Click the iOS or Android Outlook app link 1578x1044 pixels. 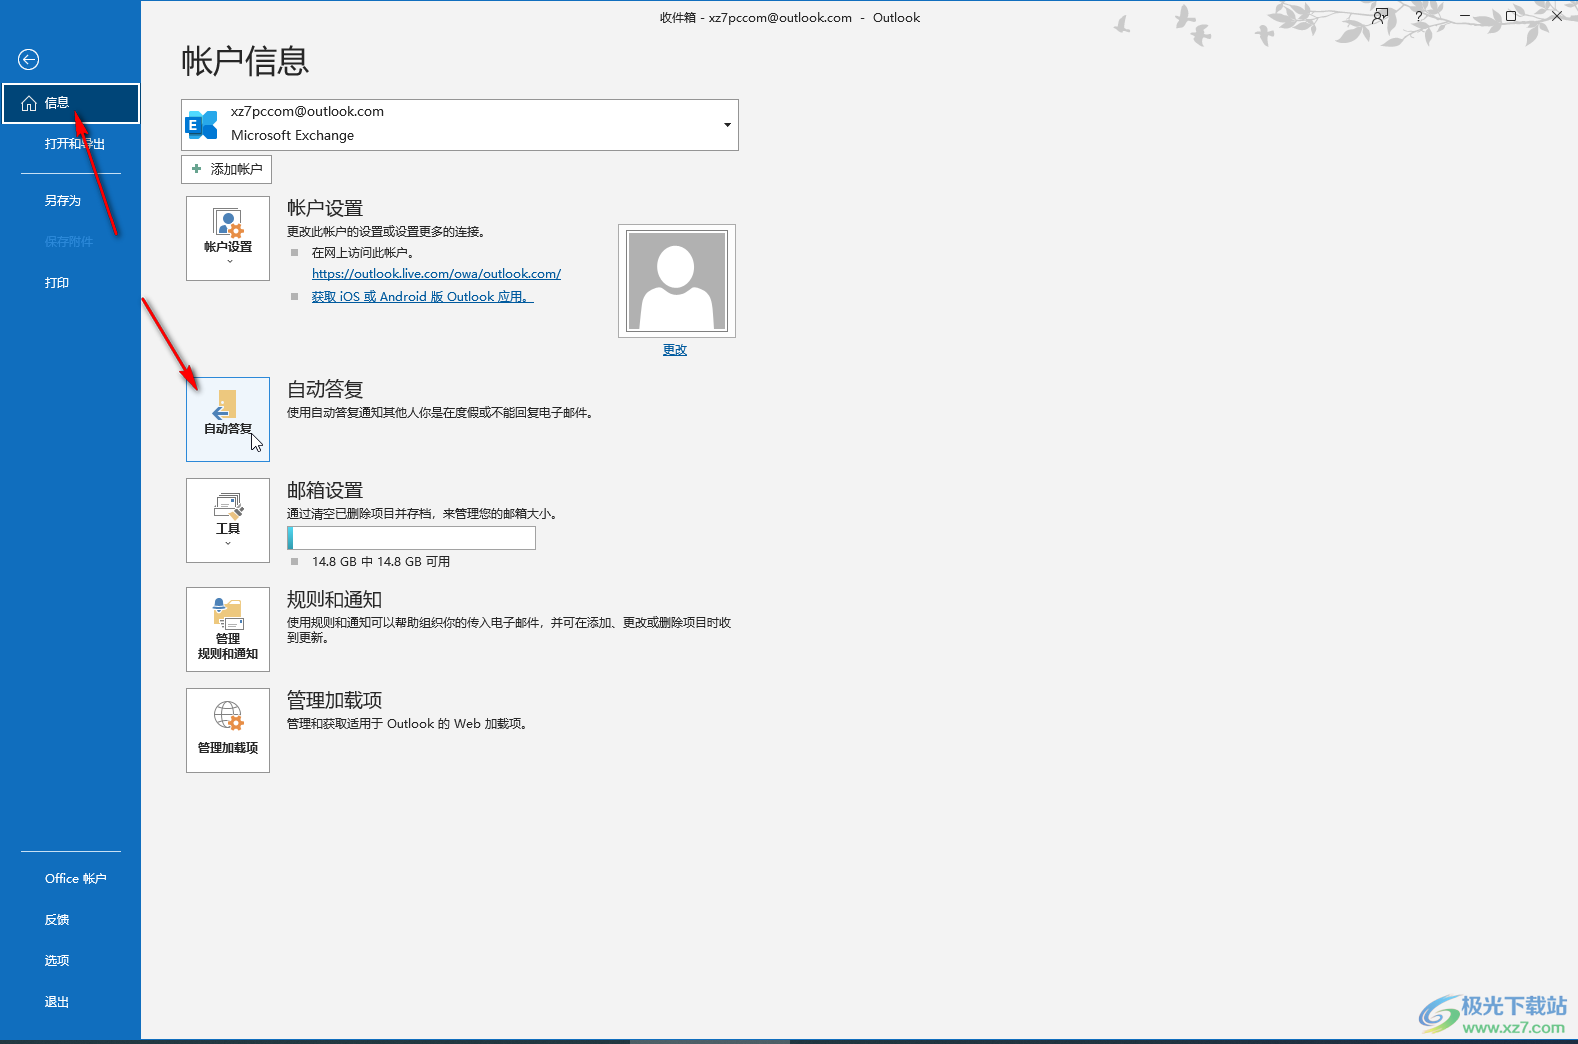(422, 297)
